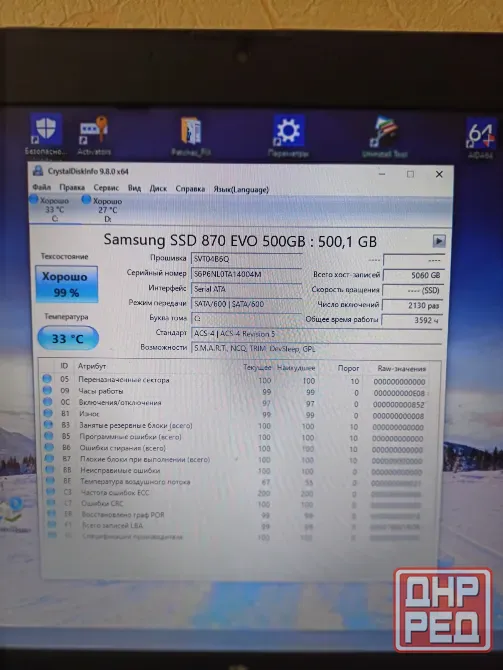Image resolution: width=503 pixels, height=670 pixels.
Task: Close the CrystalDiskInfo window
Action: [439, 174]
